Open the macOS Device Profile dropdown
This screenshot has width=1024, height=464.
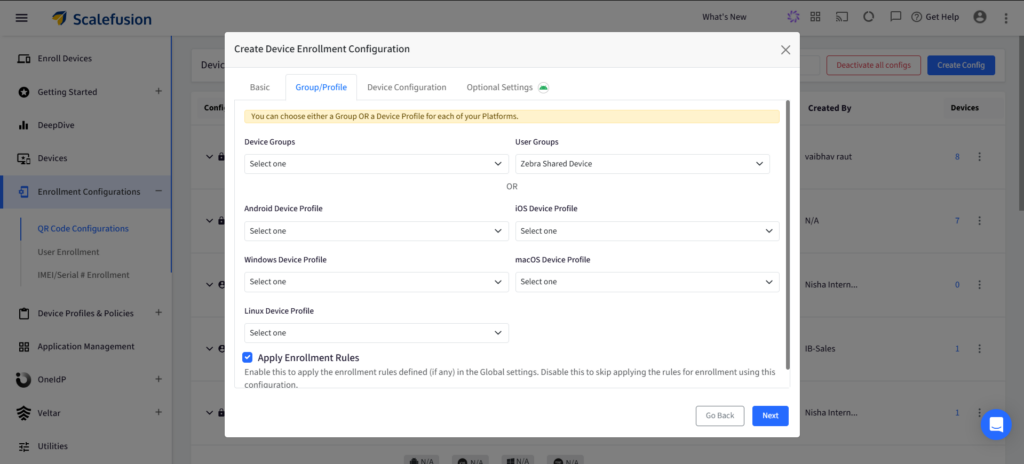pyautogui.click(x=647, y=282)
